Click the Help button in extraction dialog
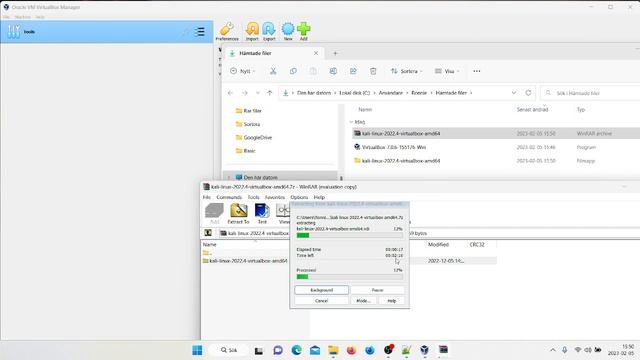This screenshot has width=640, height=360. point(392,301)
